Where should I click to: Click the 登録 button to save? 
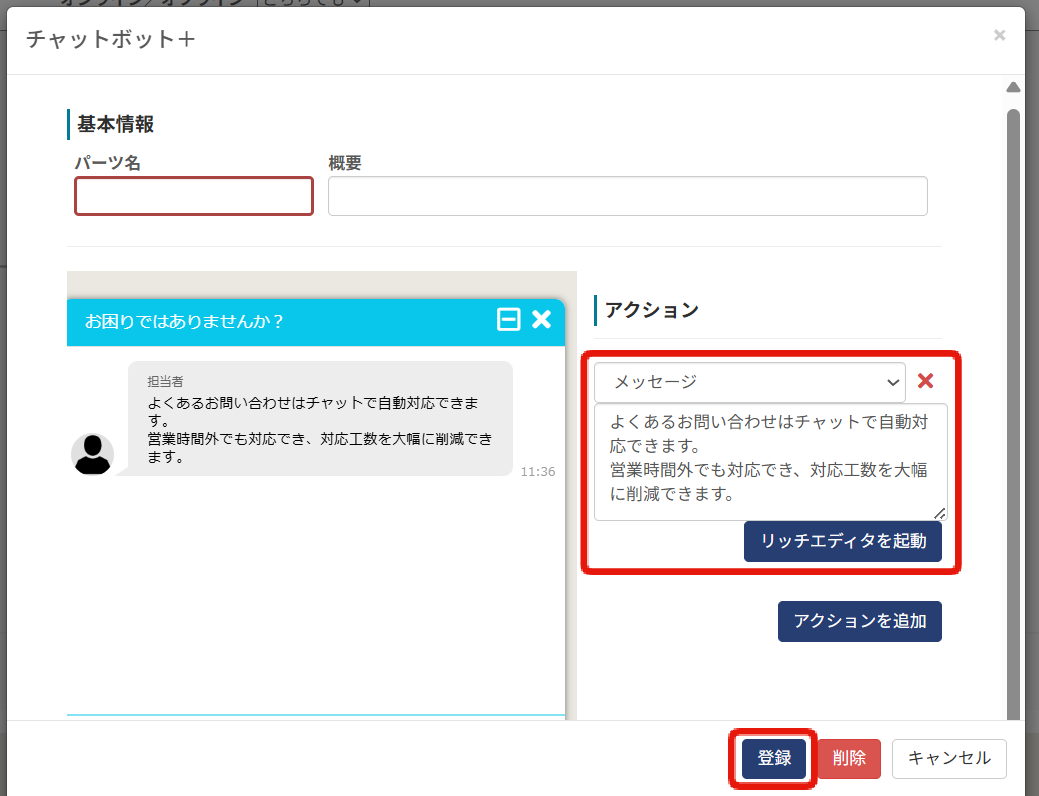pos(773,759)
